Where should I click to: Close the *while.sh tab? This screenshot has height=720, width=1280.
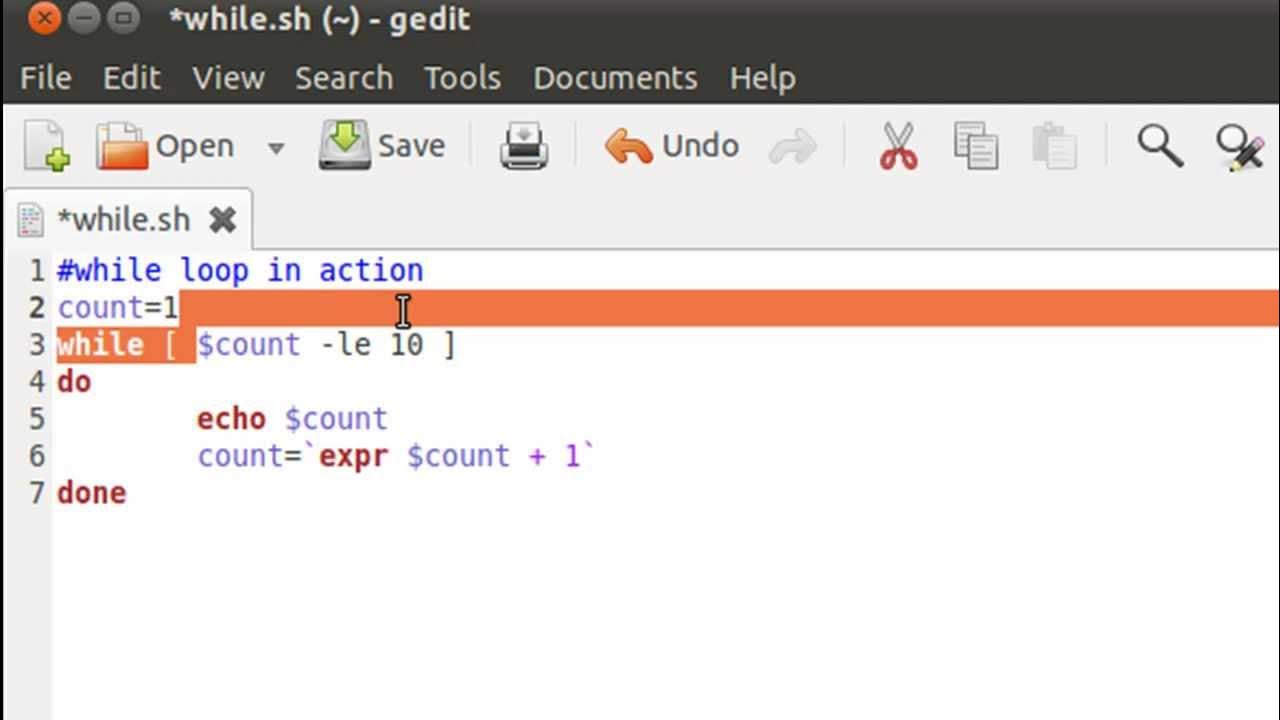coord(222,219)
